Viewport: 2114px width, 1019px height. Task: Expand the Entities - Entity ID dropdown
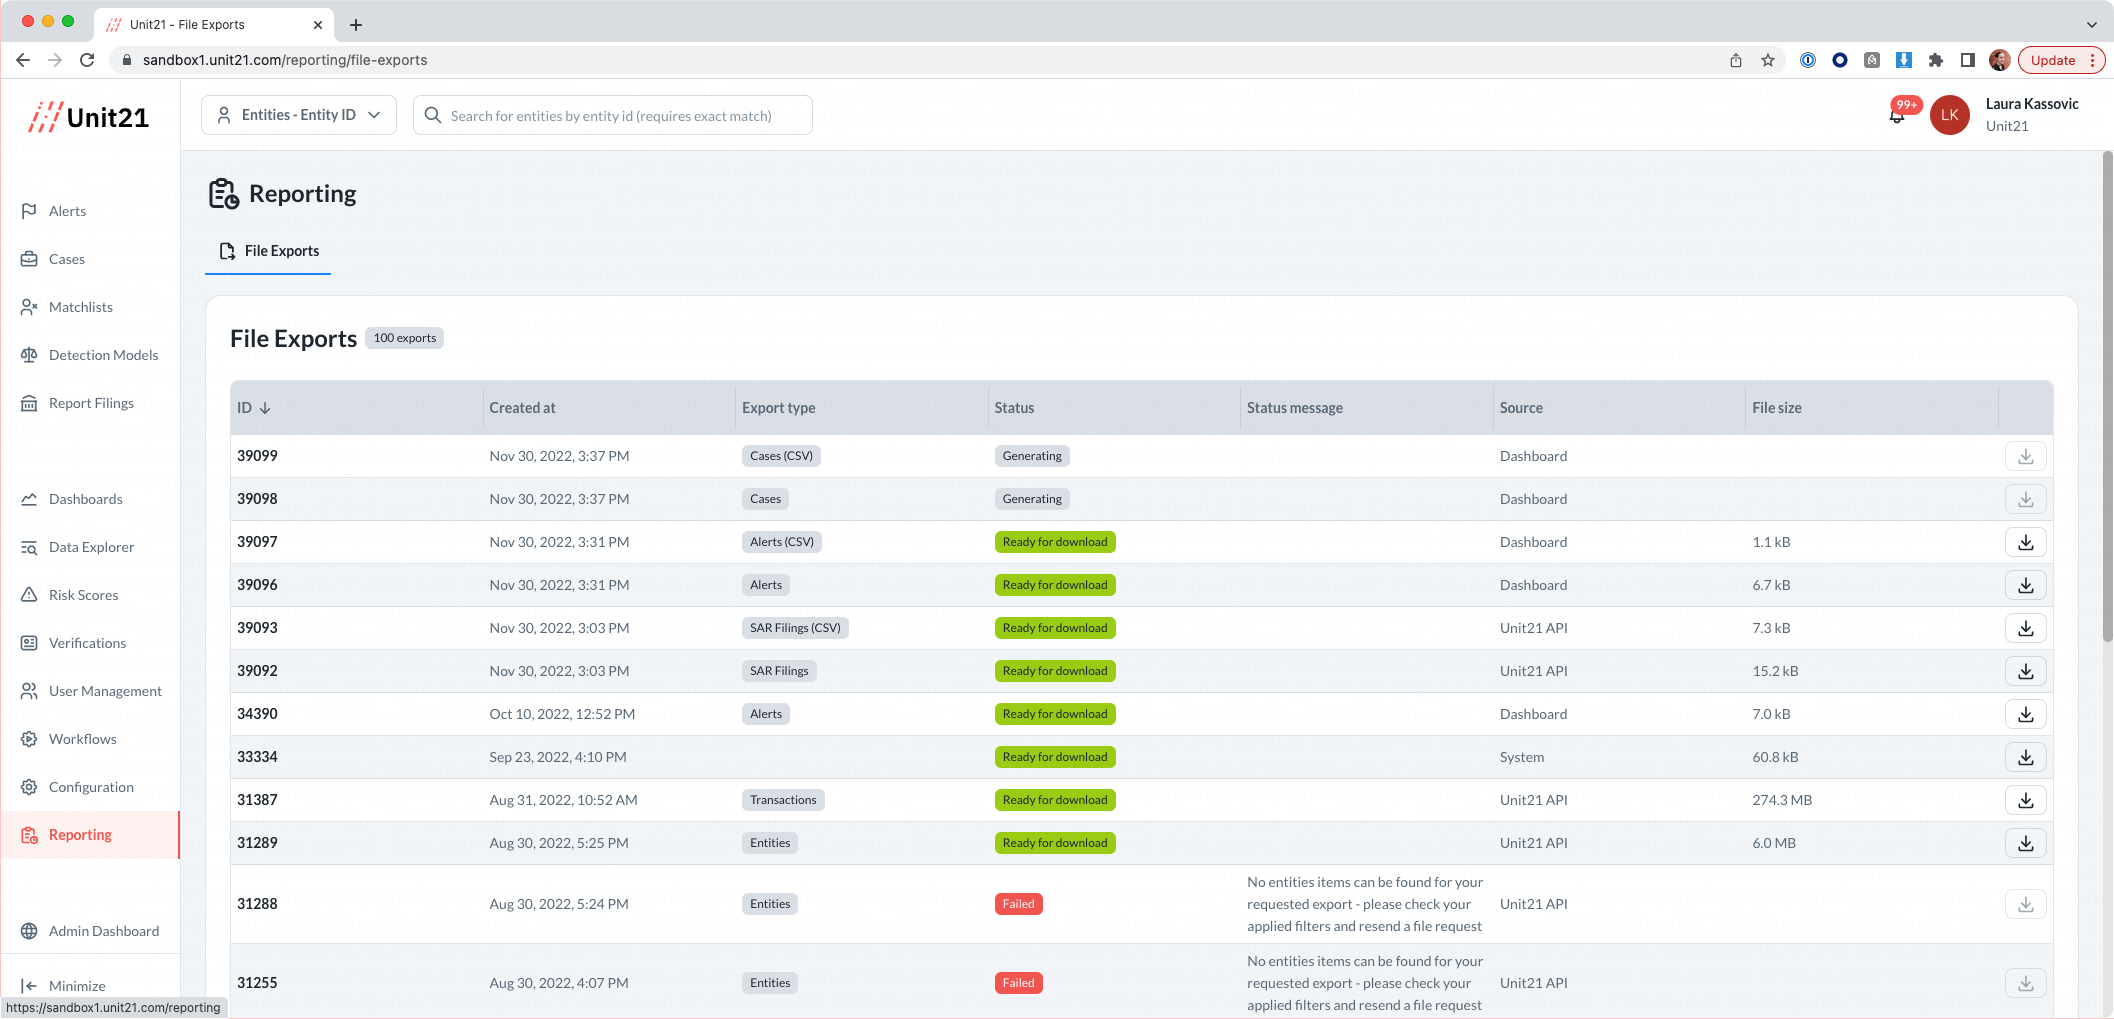tap(299, 115)
